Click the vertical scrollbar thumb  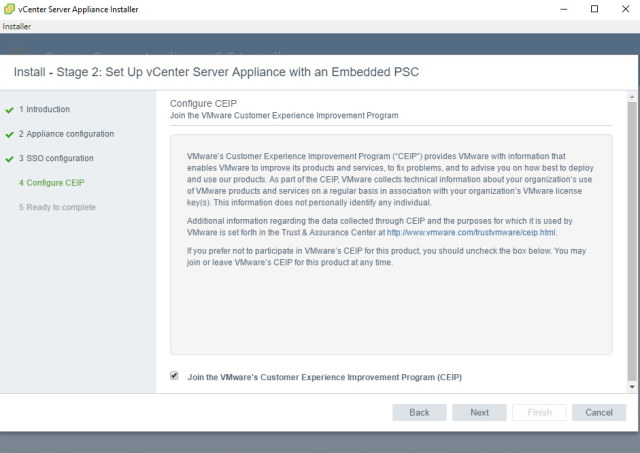click(x=632, y=241)
